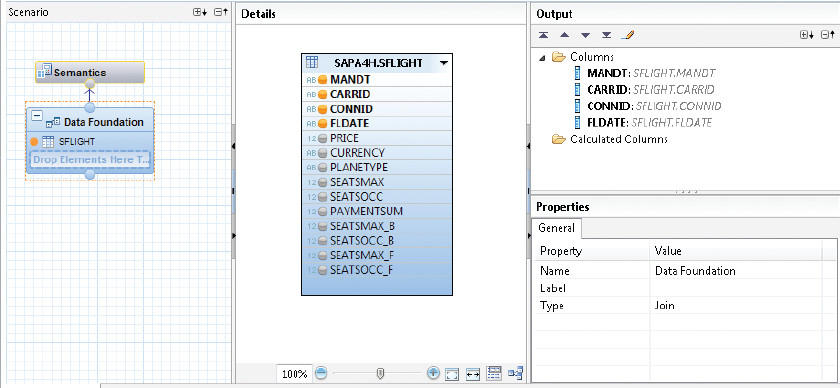Select MANDT in Output columns
This screenshot has height=388, width=840.
point(651,73)
